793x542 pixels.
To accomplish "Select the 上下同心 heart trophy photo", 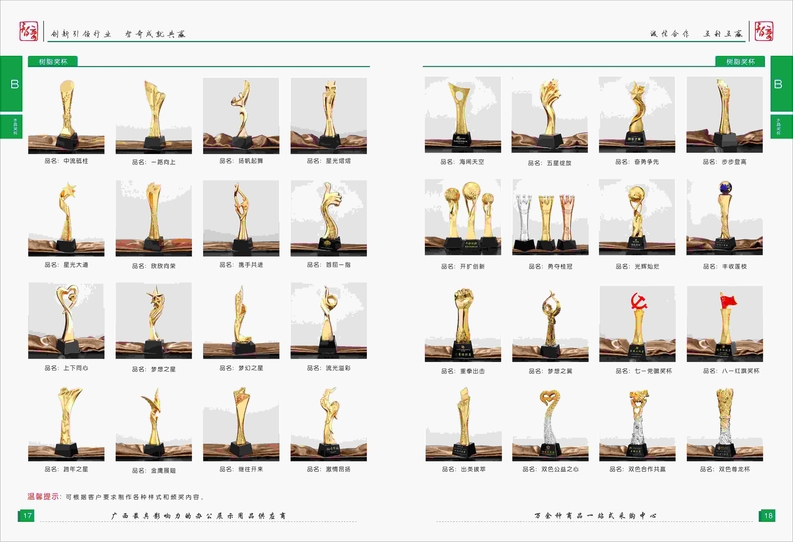I will coord(66,319).
